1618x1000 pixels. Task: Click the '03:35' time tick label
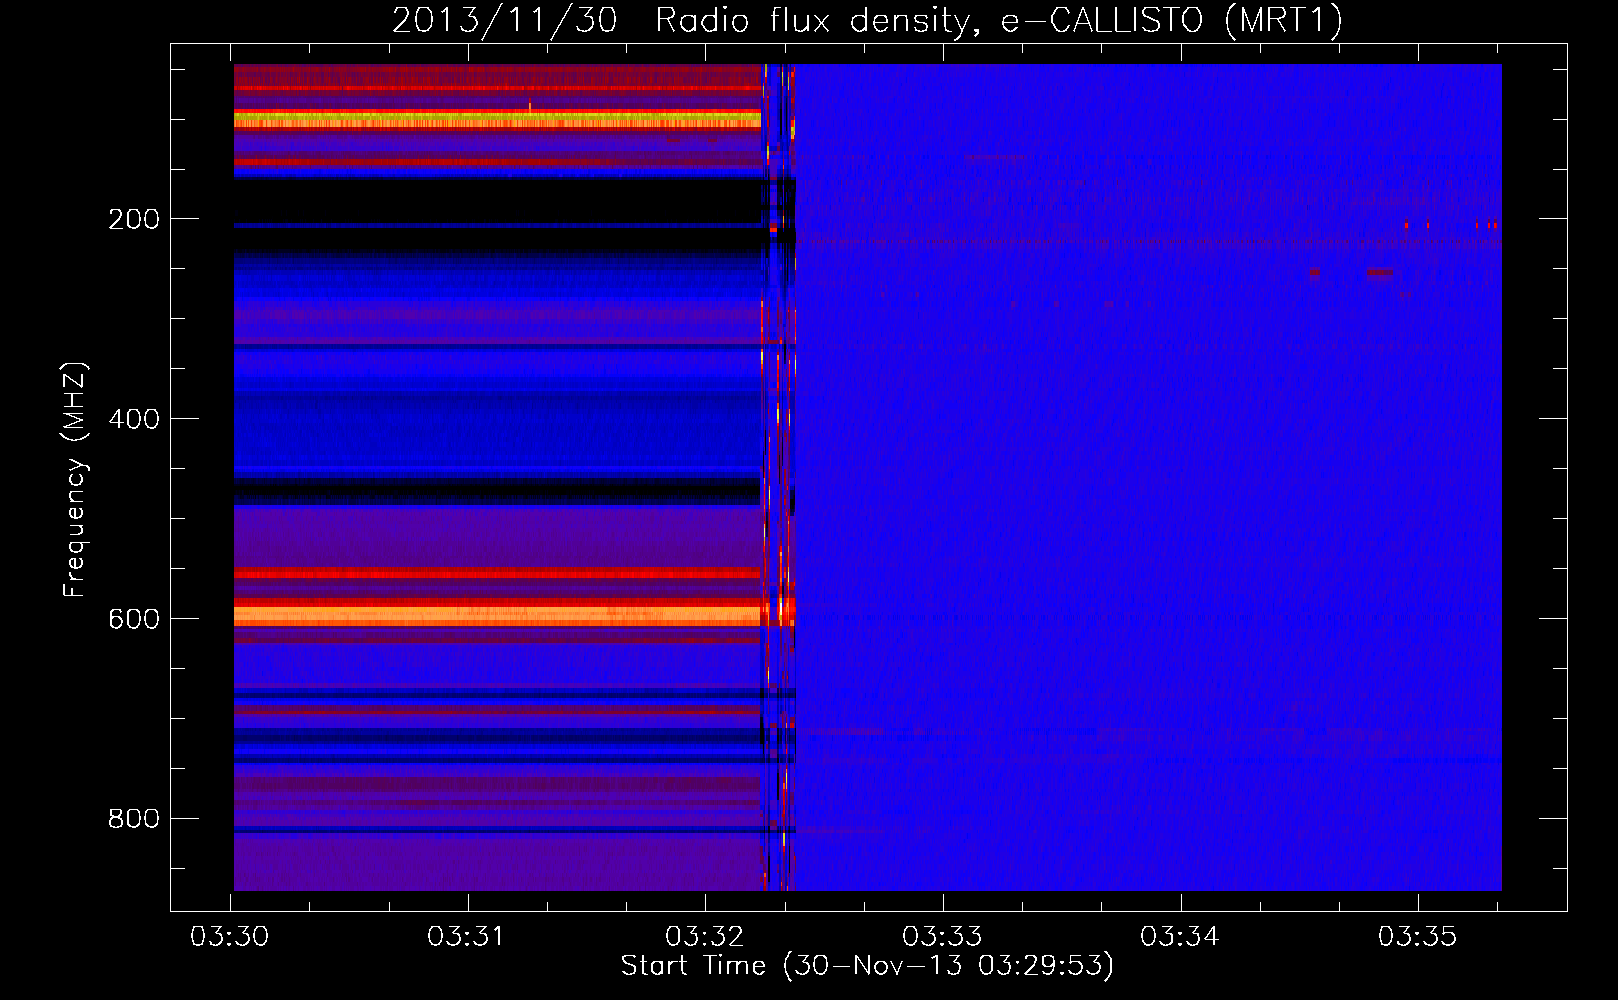coord(1418,937)
